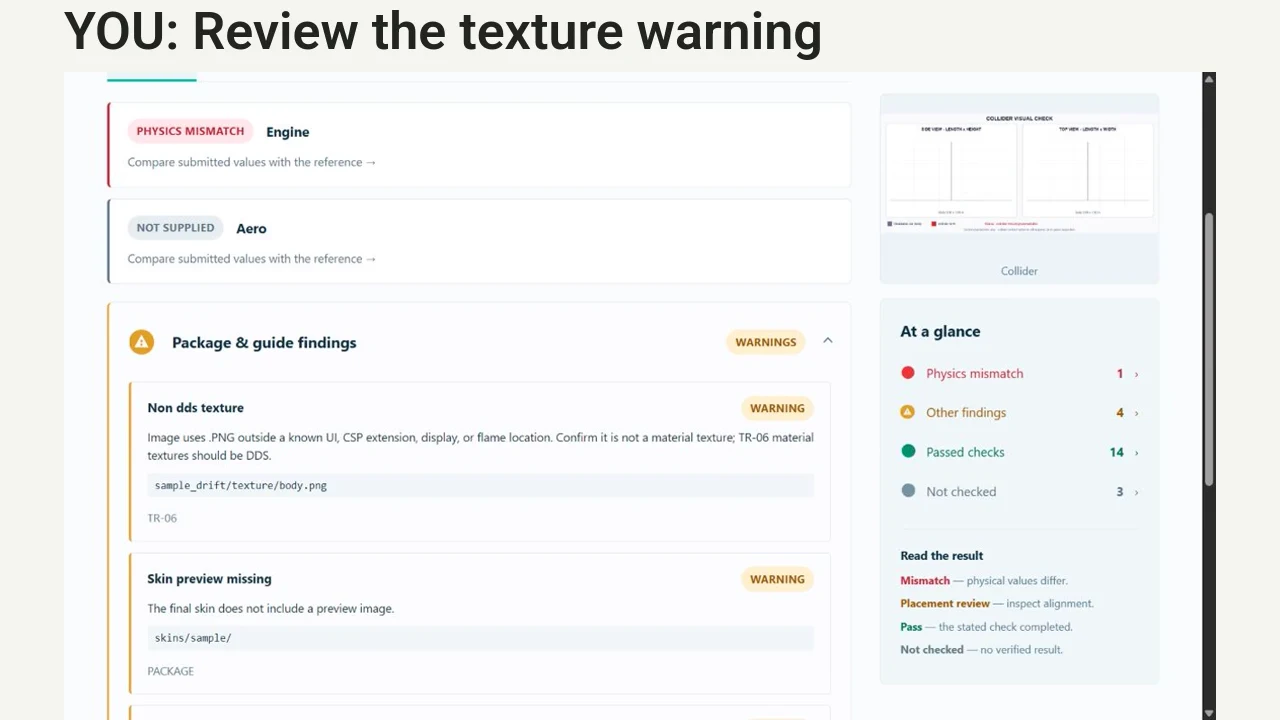Click the TR-06 rule label
This screenshot has width=1280, height=720.
[x=162, y=518]
